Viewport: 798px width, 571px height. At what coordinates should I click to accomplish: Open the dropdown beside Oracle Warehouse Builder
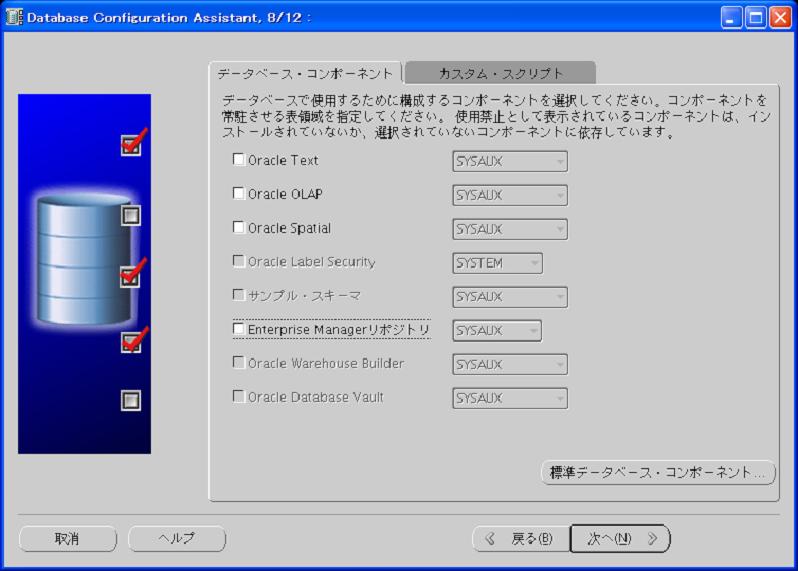[x=510, y=364]
